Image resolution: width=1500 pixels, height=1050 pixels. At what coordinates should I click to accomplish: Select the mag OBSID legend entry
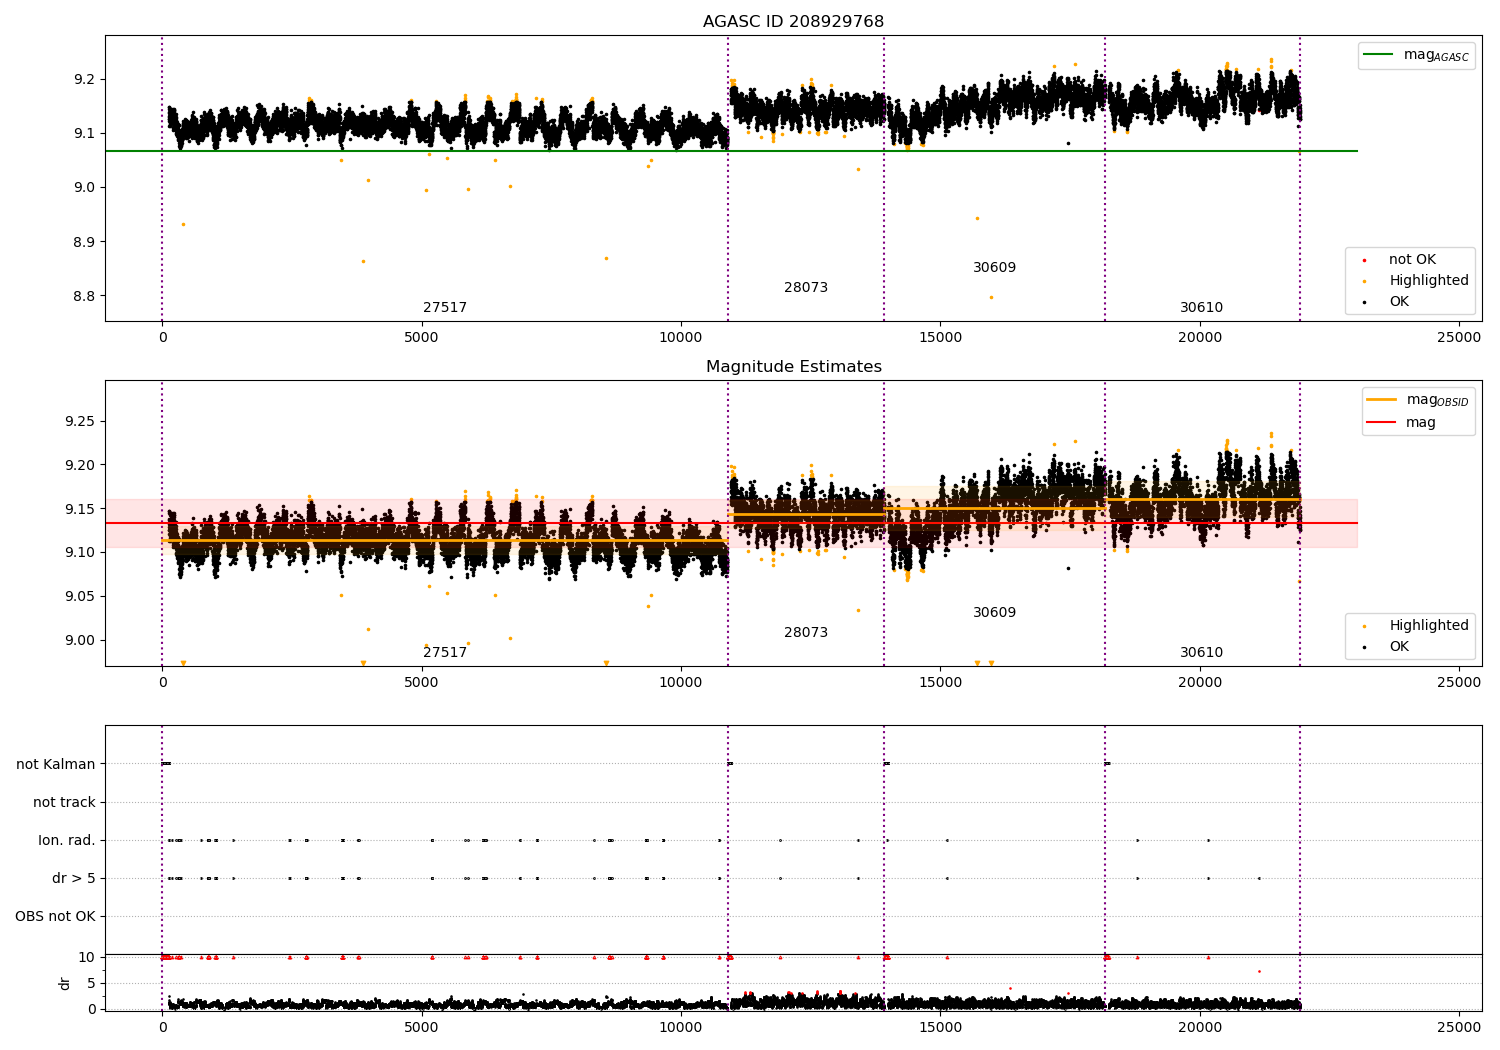(x=1420, y=400)
